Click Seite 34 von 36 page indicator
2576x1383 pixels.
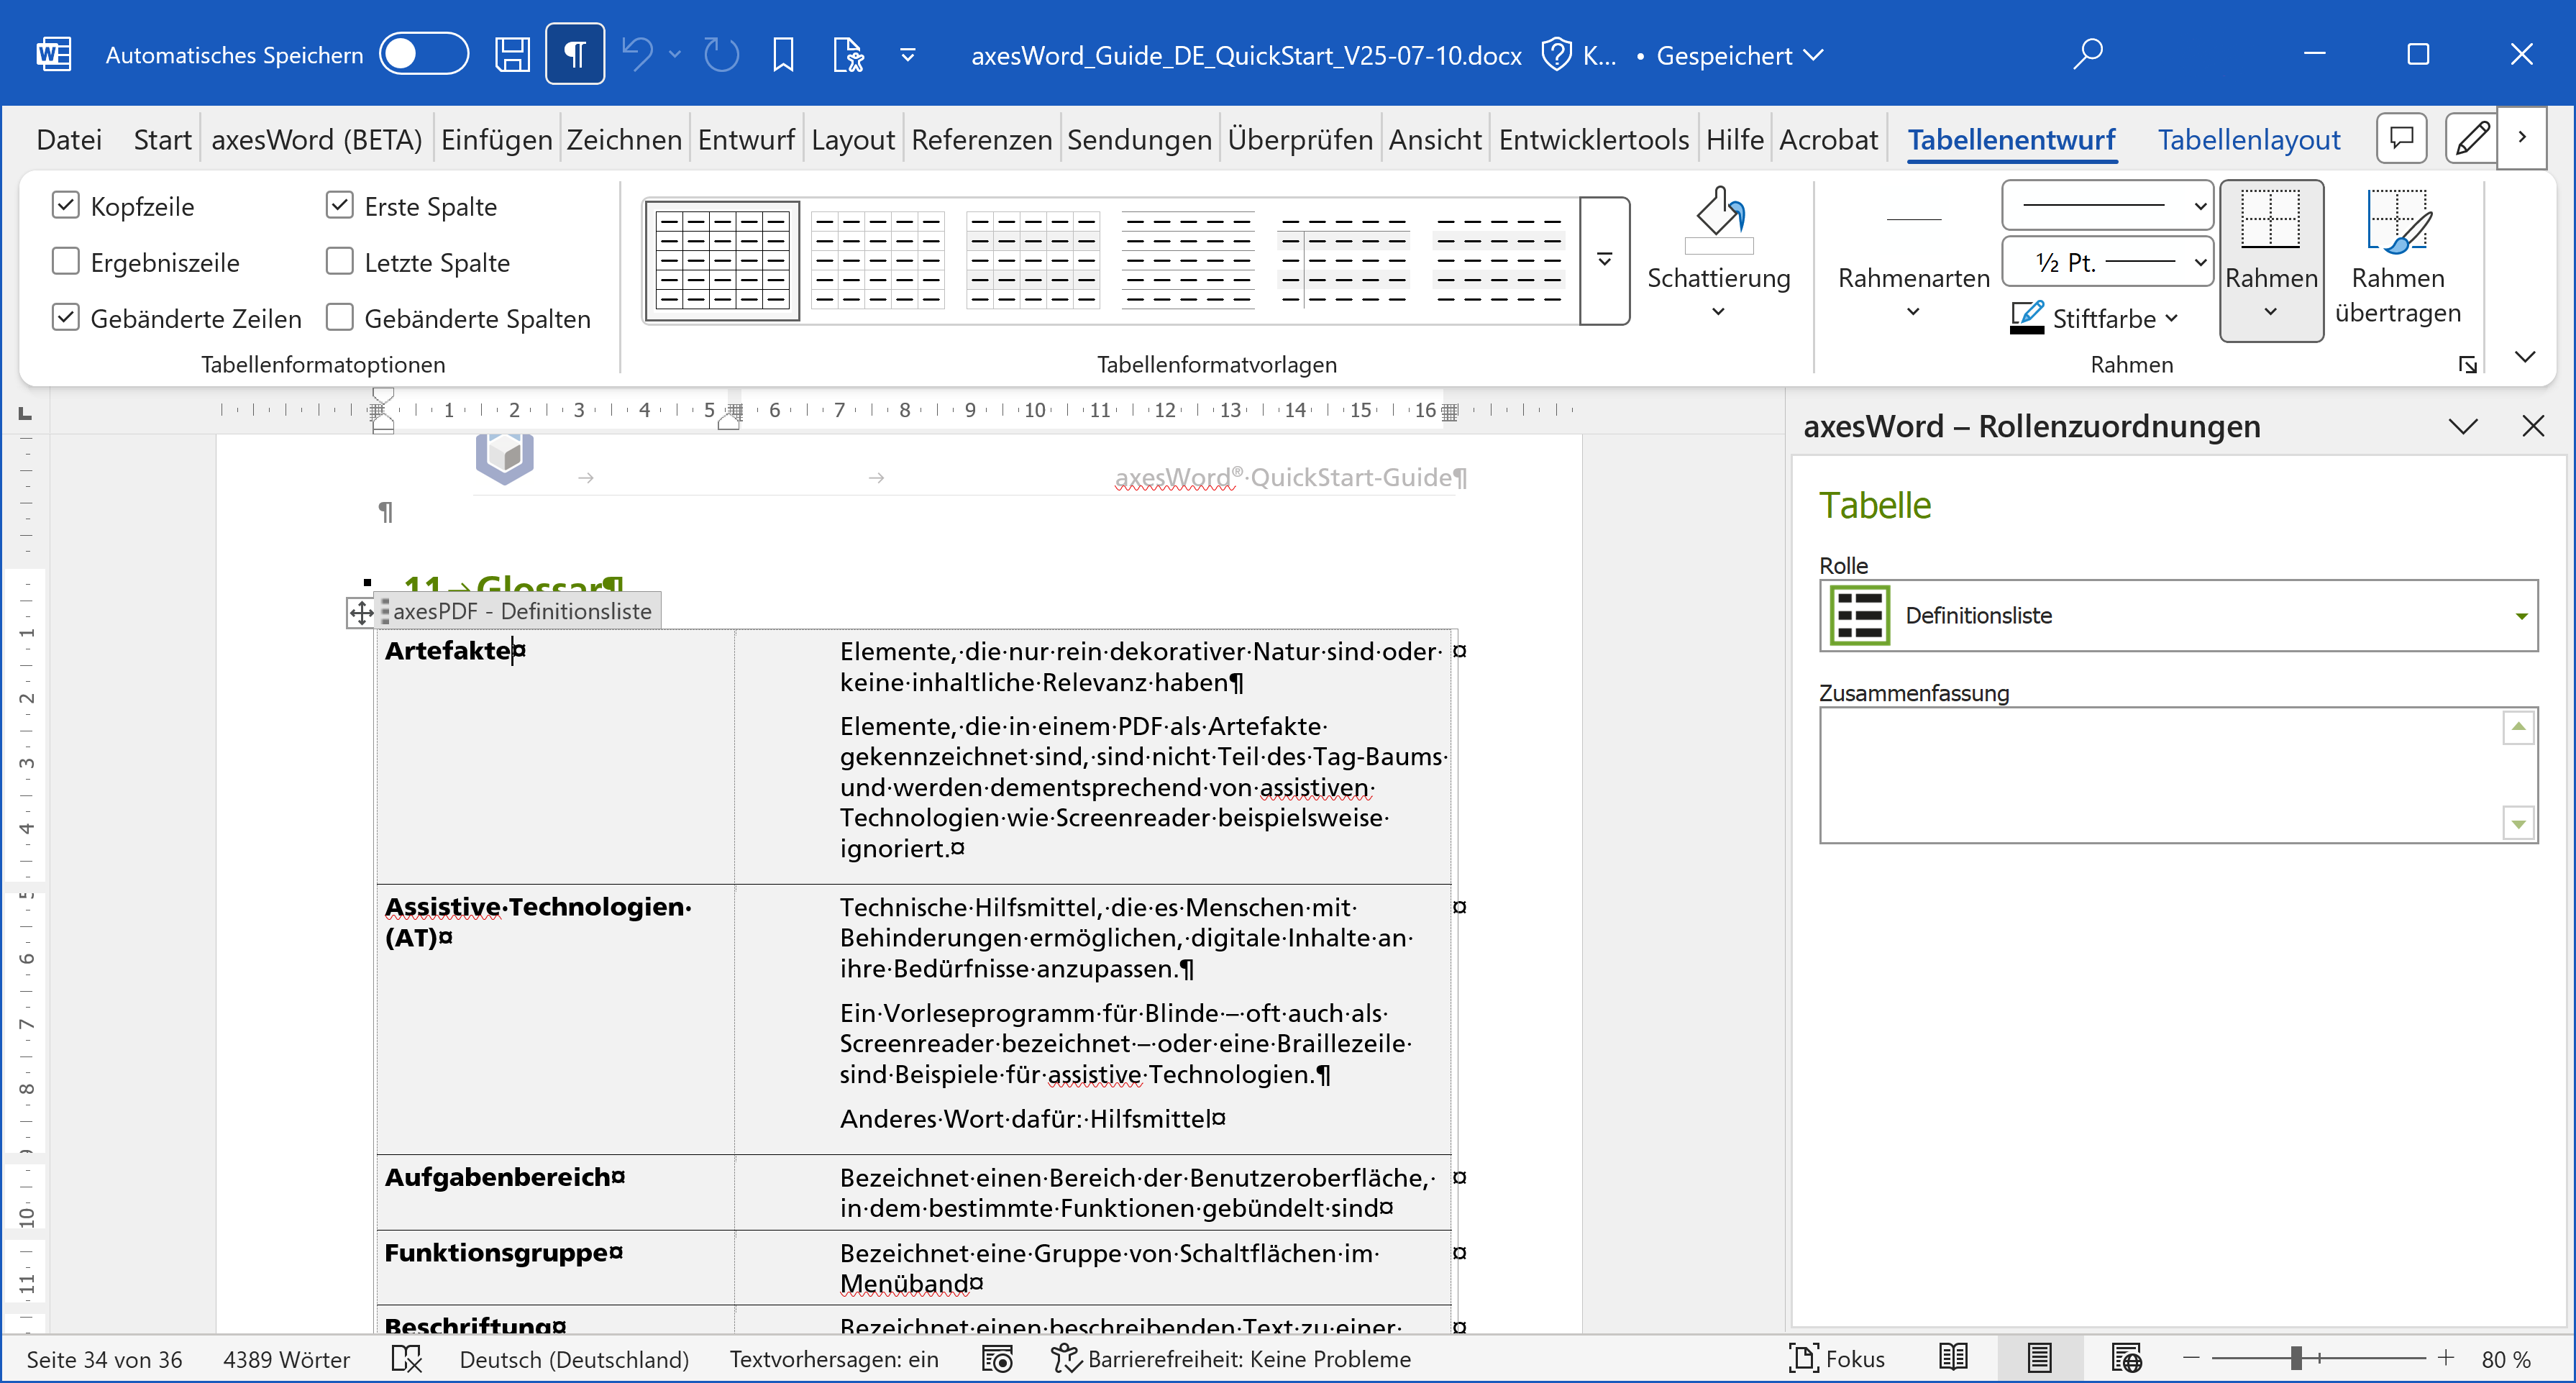click(104, 1359)
